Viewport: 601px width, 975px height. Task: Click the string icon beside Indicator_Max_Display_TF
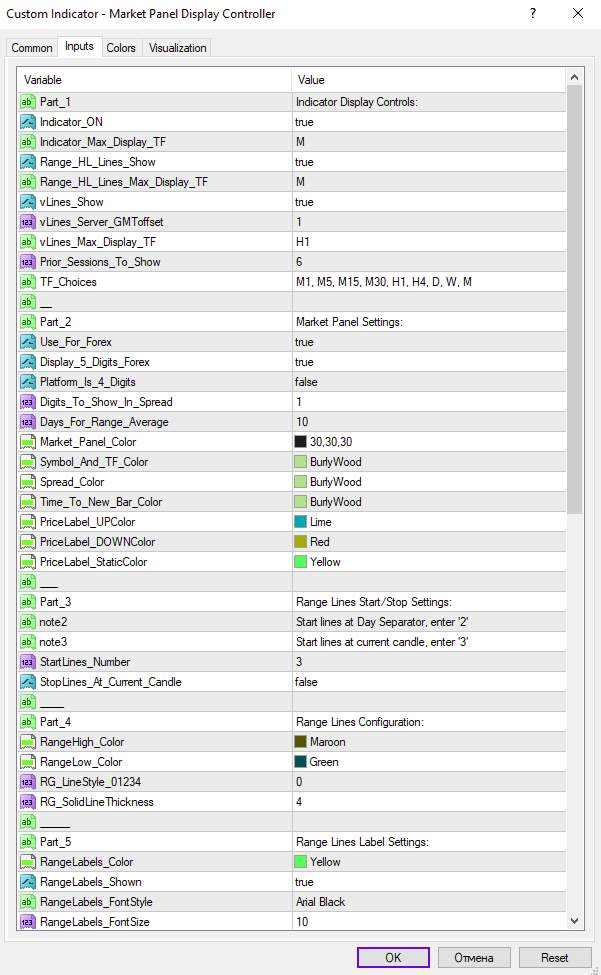27,142
